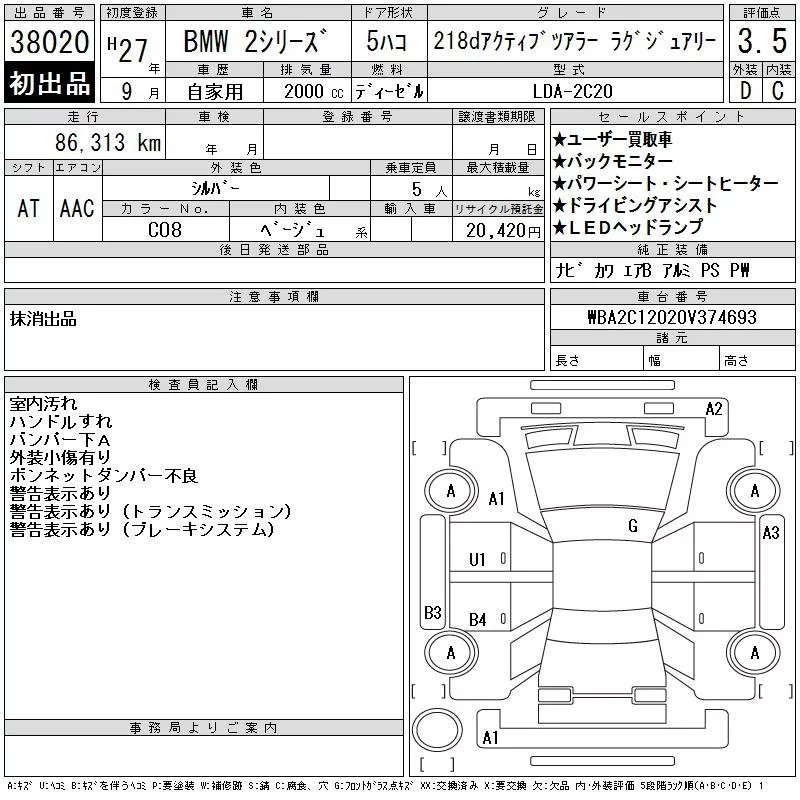Click the warning note mentioning トランスミッション
The image size is (800, 800).
[x=151, y=512]
